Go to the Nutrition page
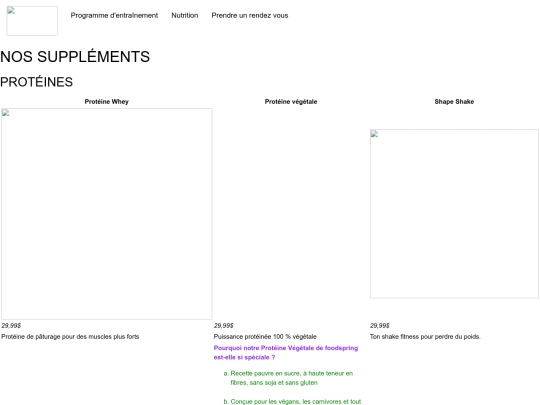The height and width of the screenshot is (405, 540). (185, 15)
